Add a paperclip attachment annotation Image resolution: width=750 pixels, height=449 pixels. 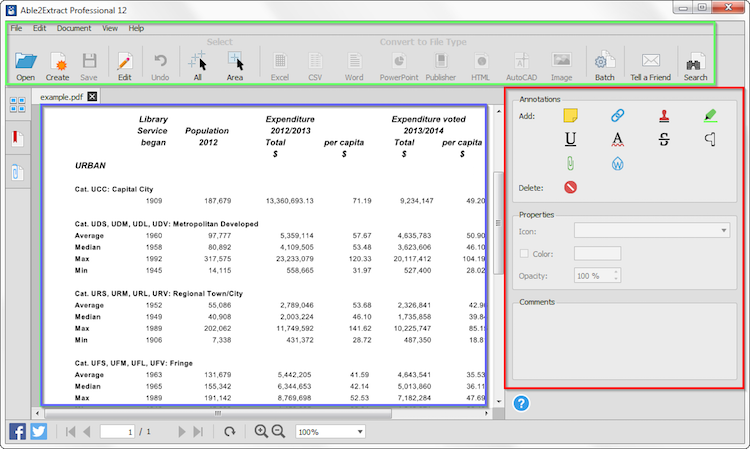(x=570, y=163)
